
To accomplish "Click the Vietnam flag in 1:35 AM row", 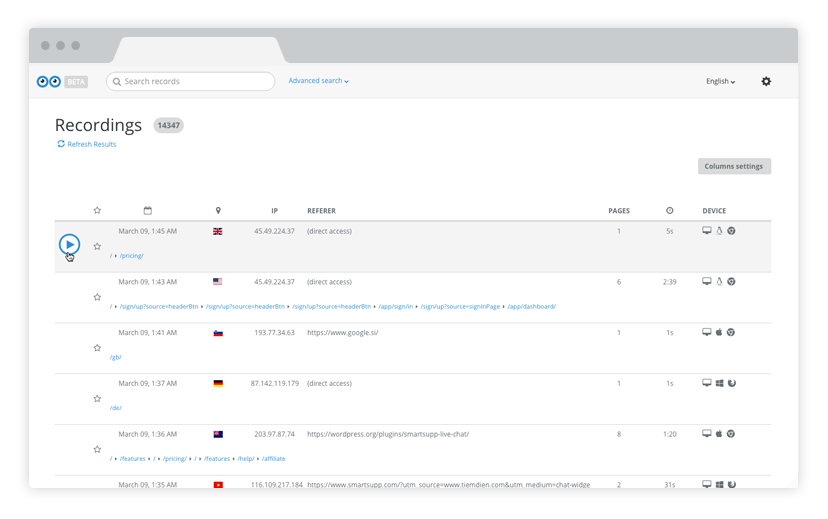I will point(218,484).
